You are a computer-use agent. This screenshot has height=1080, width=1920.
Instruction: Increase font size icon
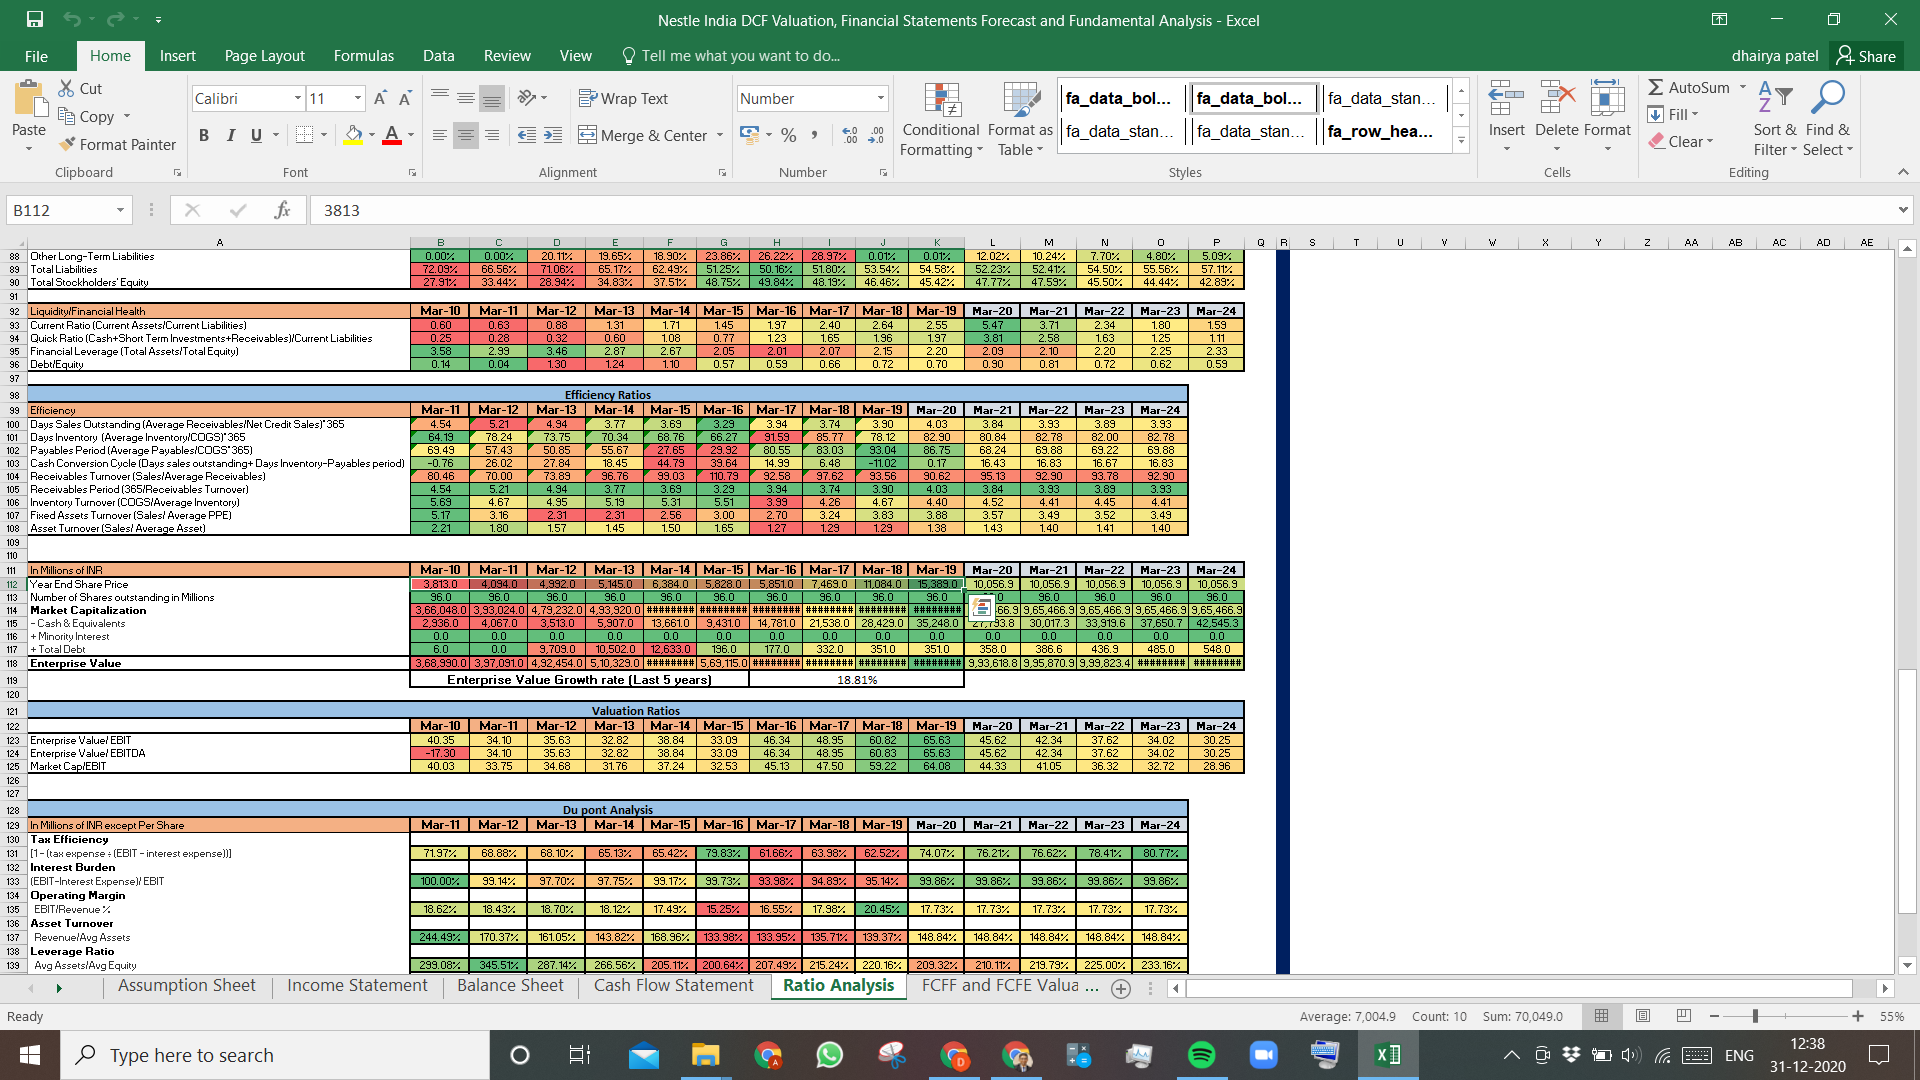[x=380, y=98]
